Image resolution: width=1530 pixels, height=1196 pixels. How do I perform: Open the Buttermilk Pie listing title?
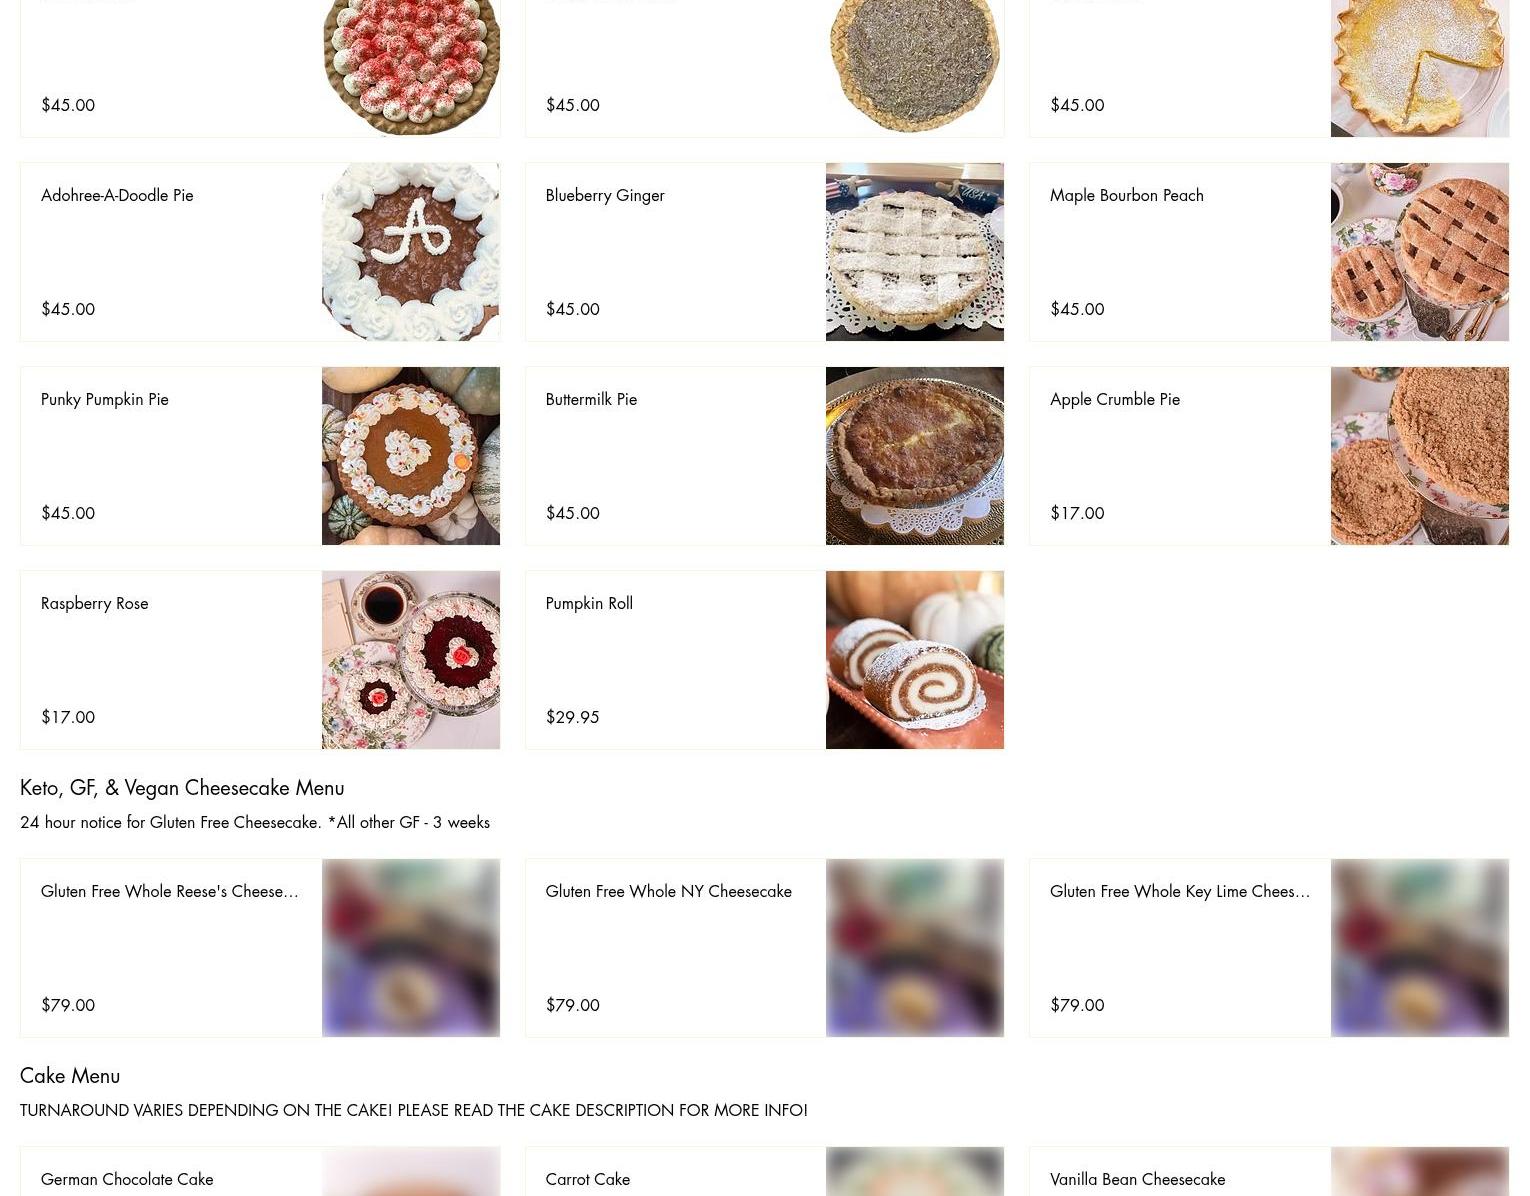[x=591, y=399]
